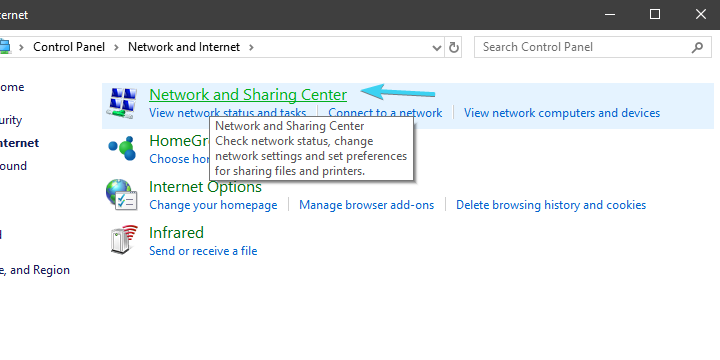Click the Network and Internet breadcrumb
This screenshot has height=360, width=720.
(184, 47)
